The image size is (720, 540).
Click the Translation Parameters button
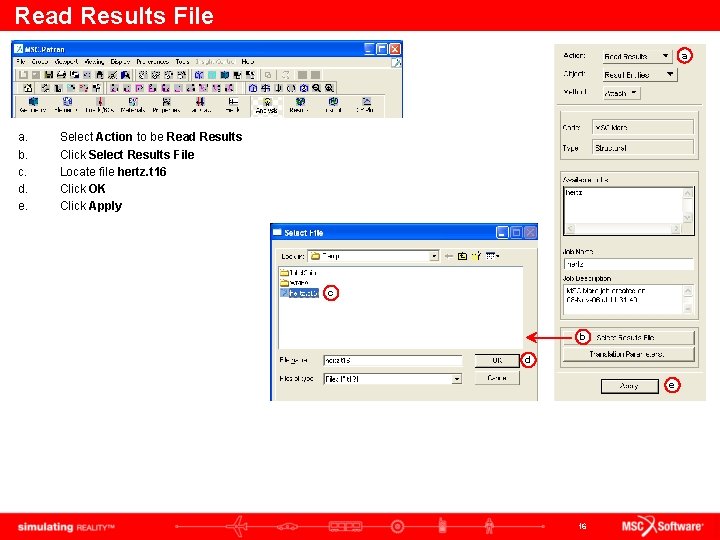click(629, 354)
